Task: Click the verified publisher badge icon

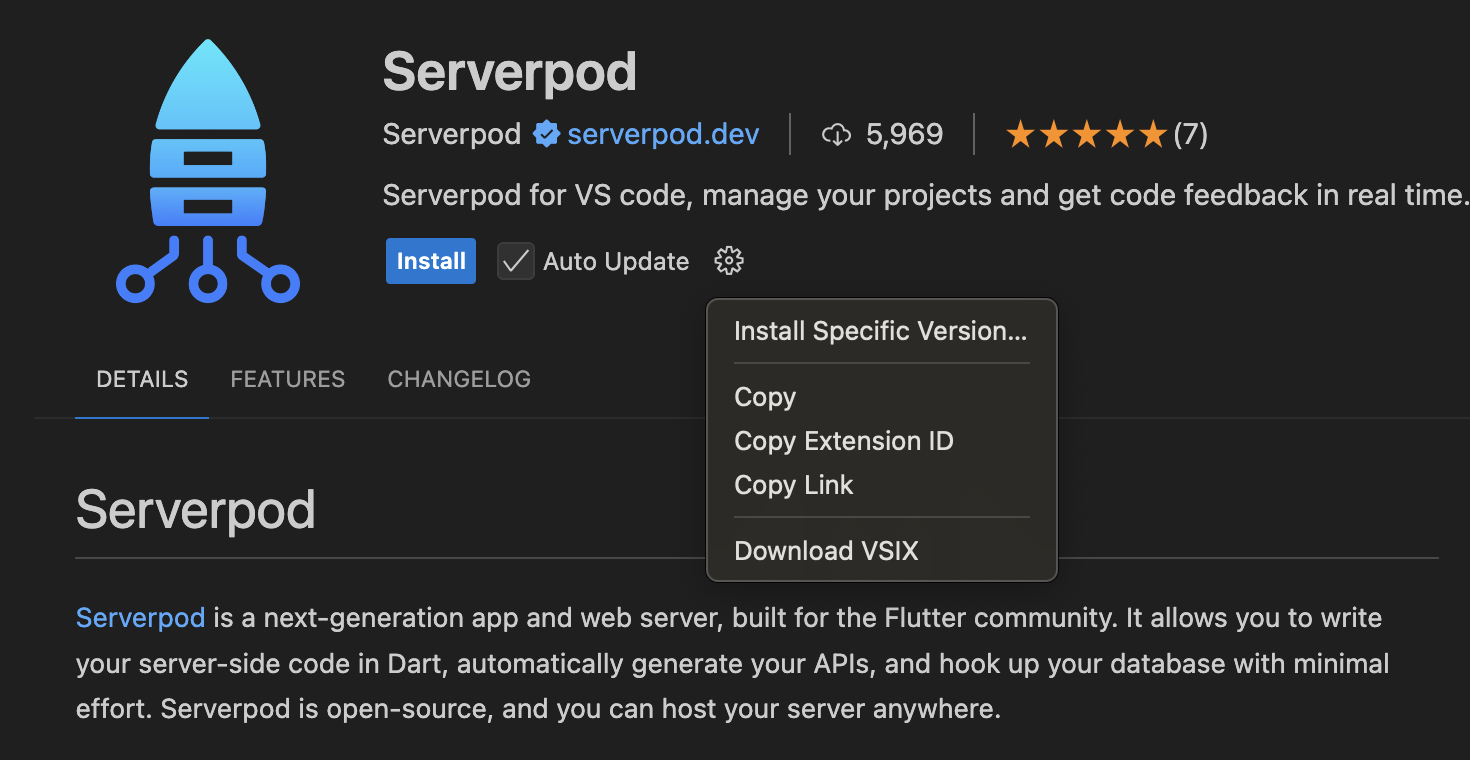Action: click(546, 134)
